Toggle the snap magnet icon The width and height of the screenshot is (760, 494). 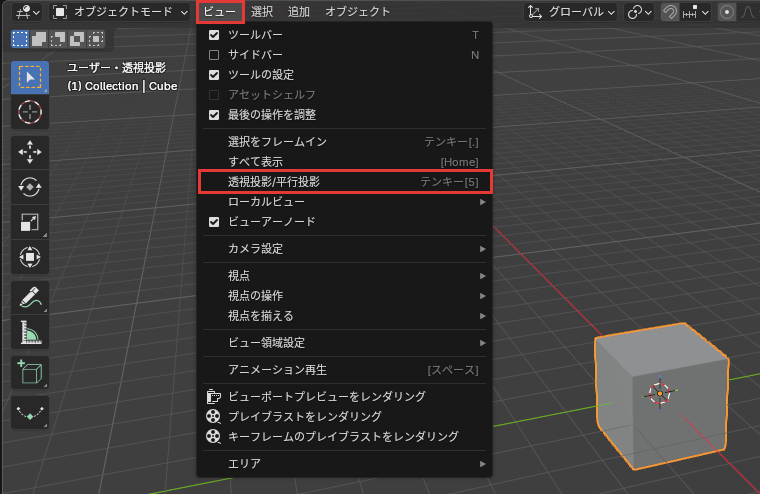(669, 12)
